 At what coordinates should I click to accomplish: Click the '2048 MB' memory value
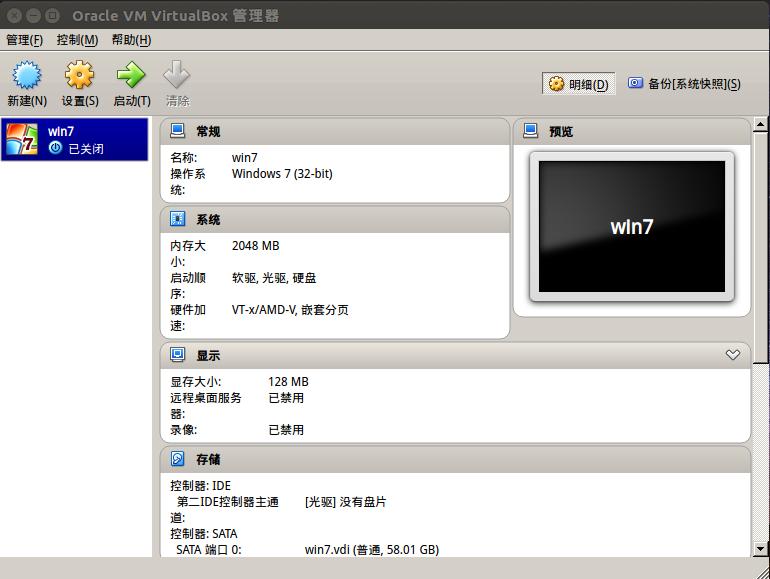point(255,246)
